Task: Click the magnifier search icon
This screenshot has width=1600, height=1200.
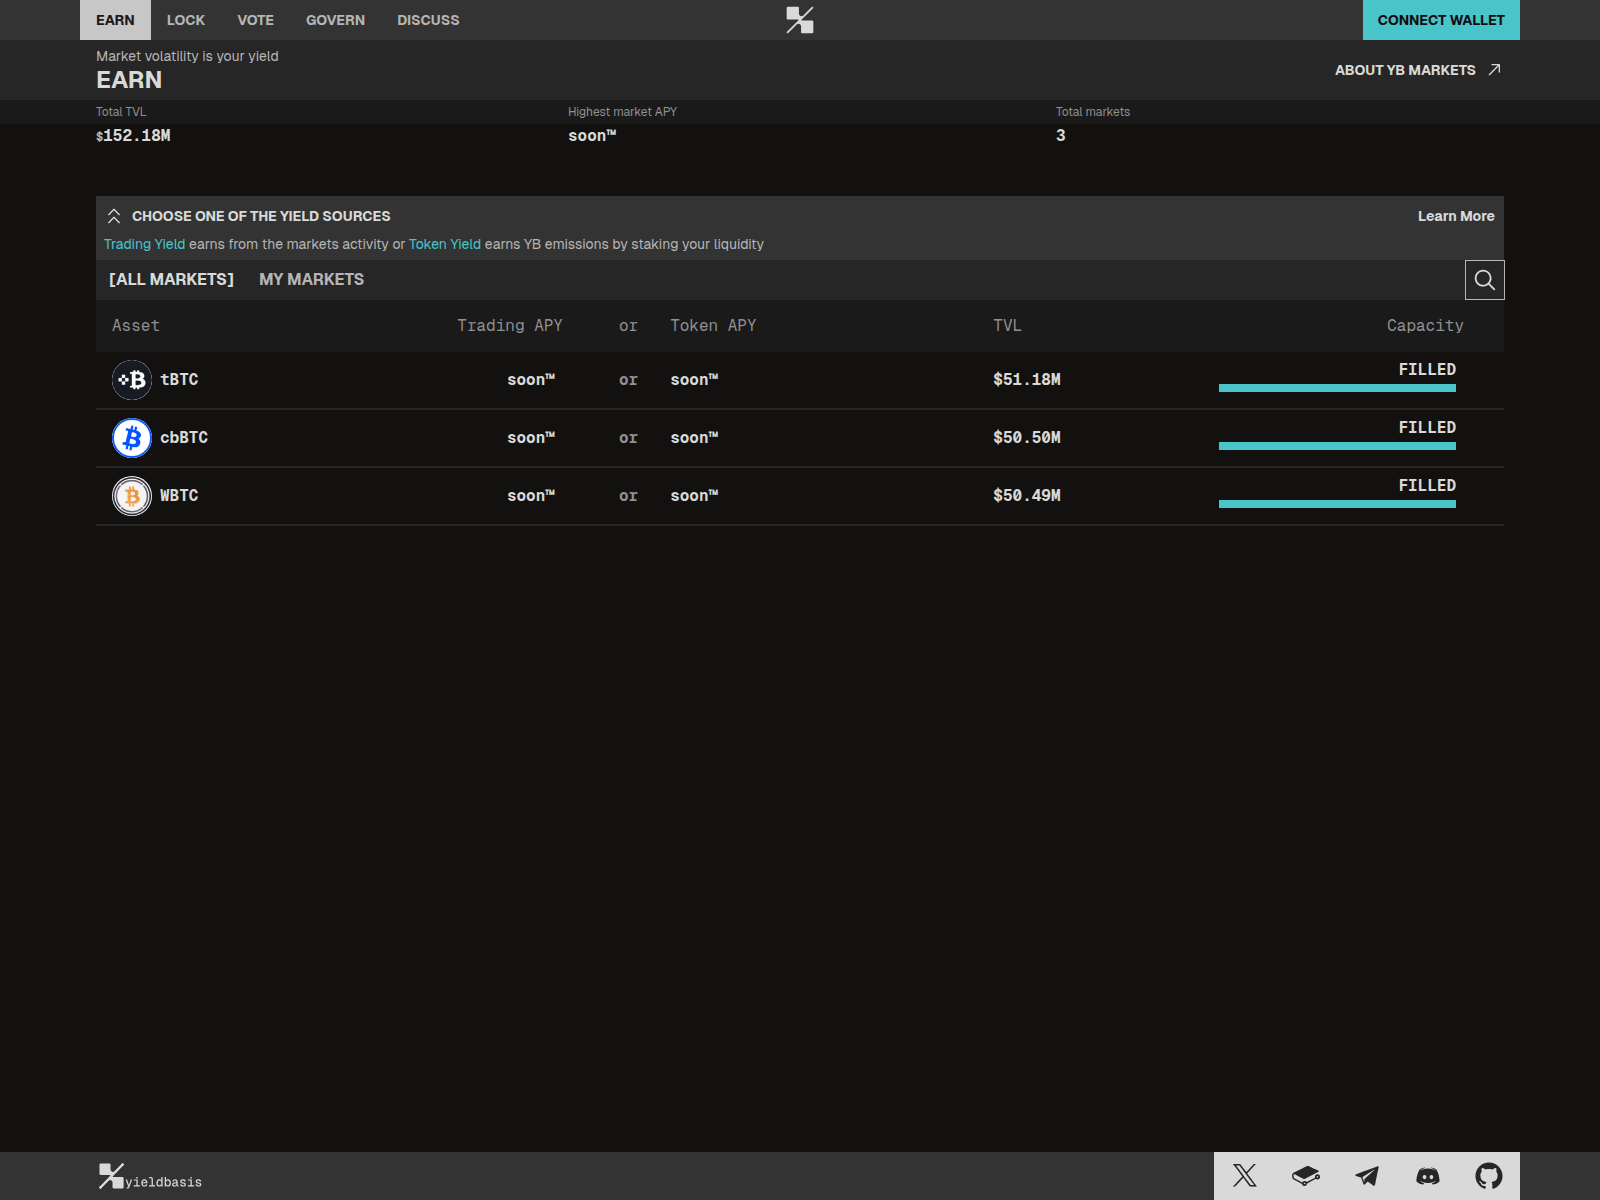Action: 1485,280
